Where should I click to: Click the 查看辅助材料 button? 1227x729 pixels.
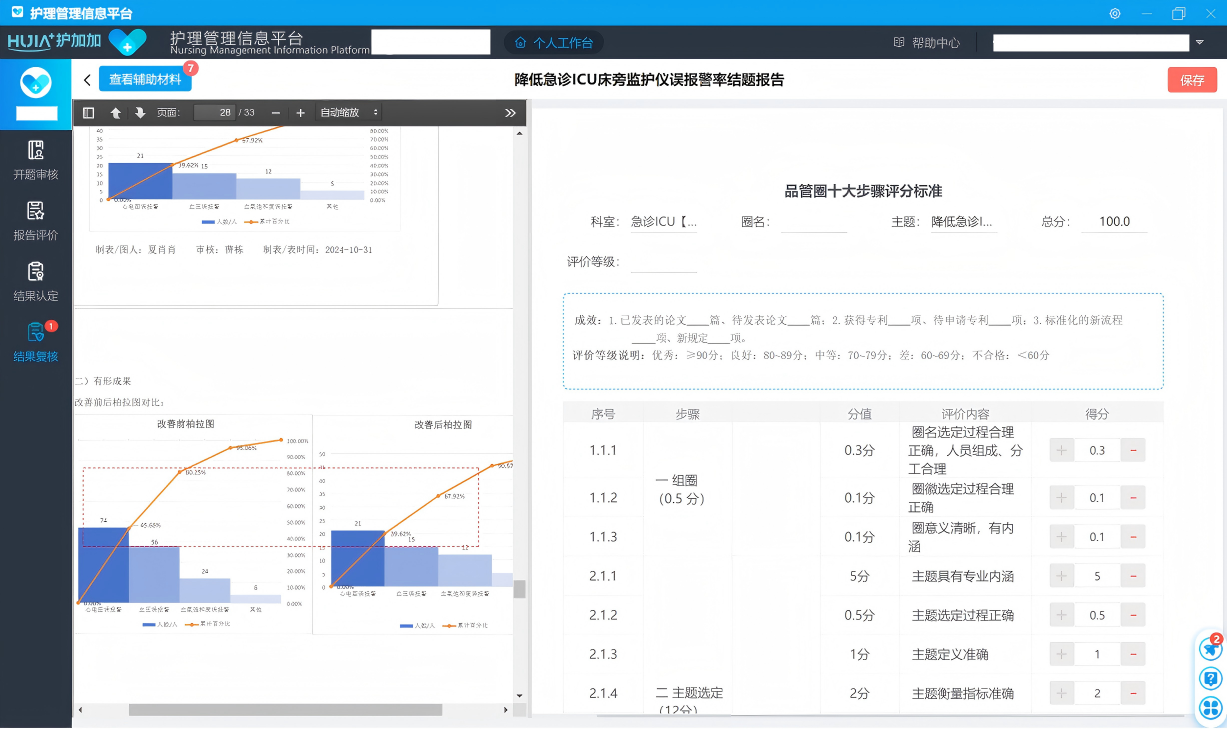click(145, 80)
